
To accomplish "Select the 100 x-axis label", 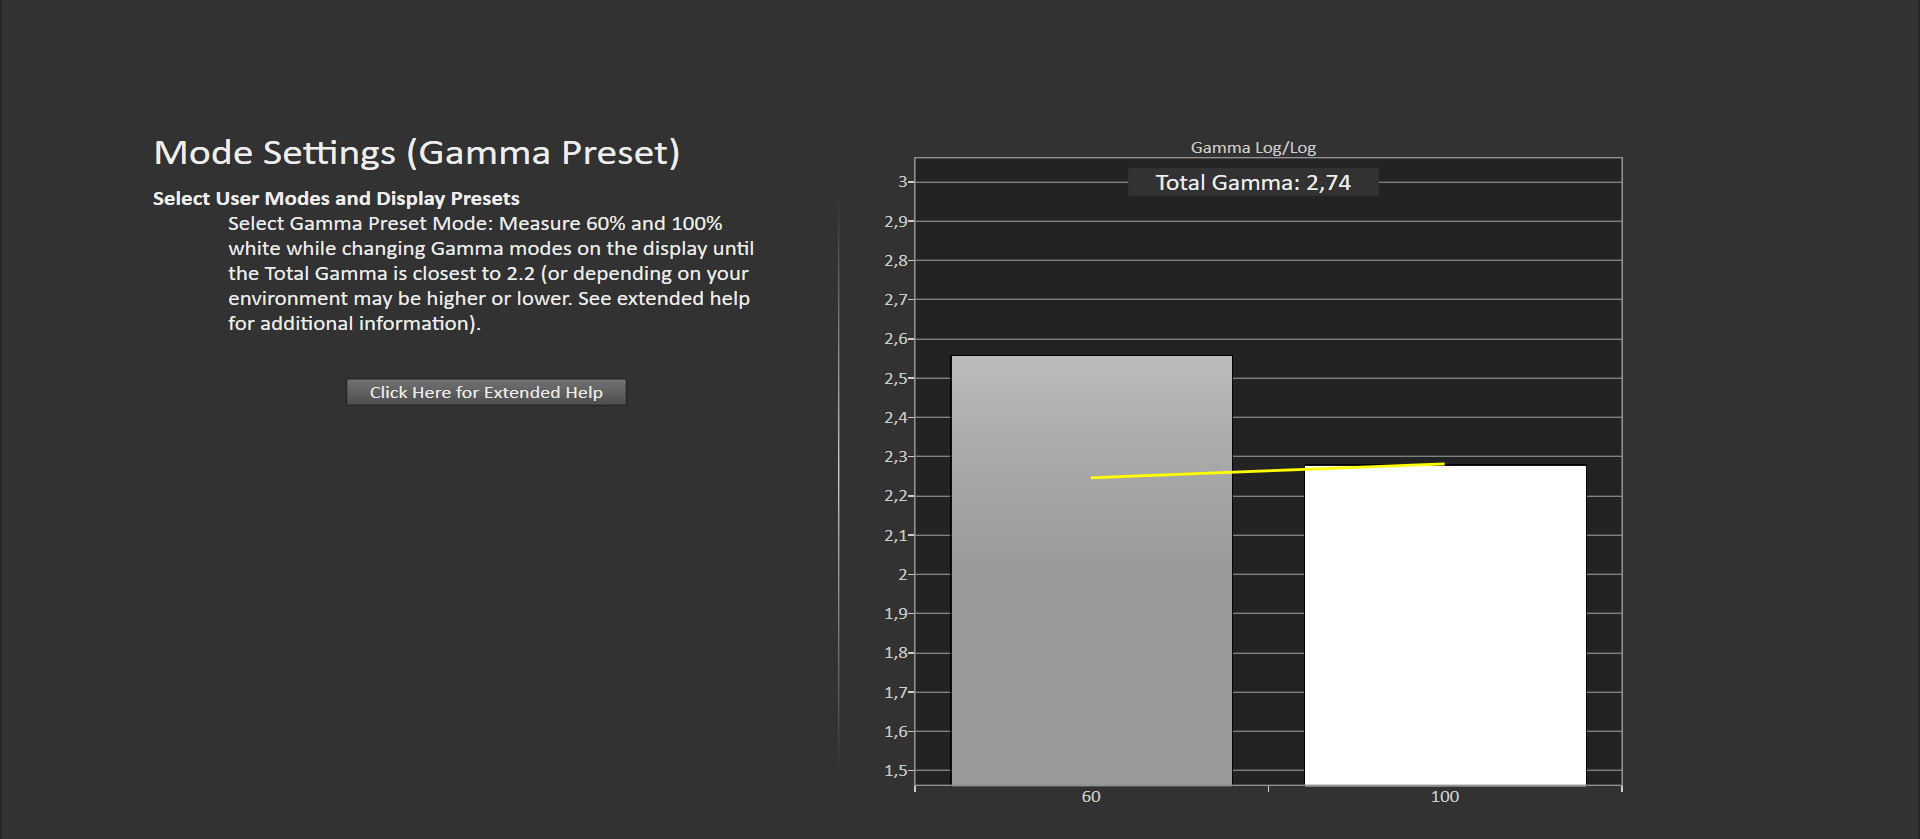I will 1445,797.
